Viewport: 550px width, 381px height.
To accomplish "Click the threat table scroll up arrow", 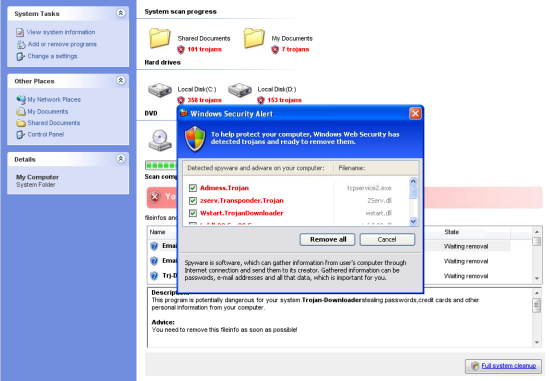I will [537, 232].
